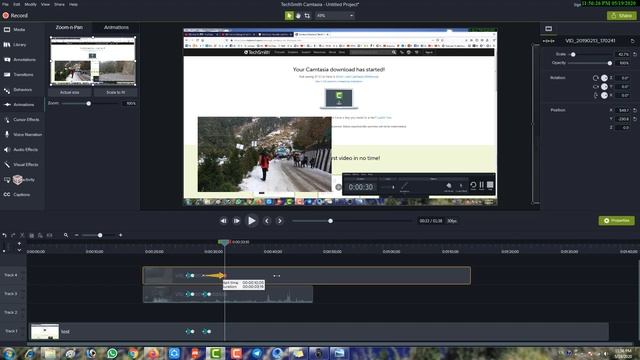Add a track with plus button
Screen dimensions: 640x360
(x=19, y=243)
